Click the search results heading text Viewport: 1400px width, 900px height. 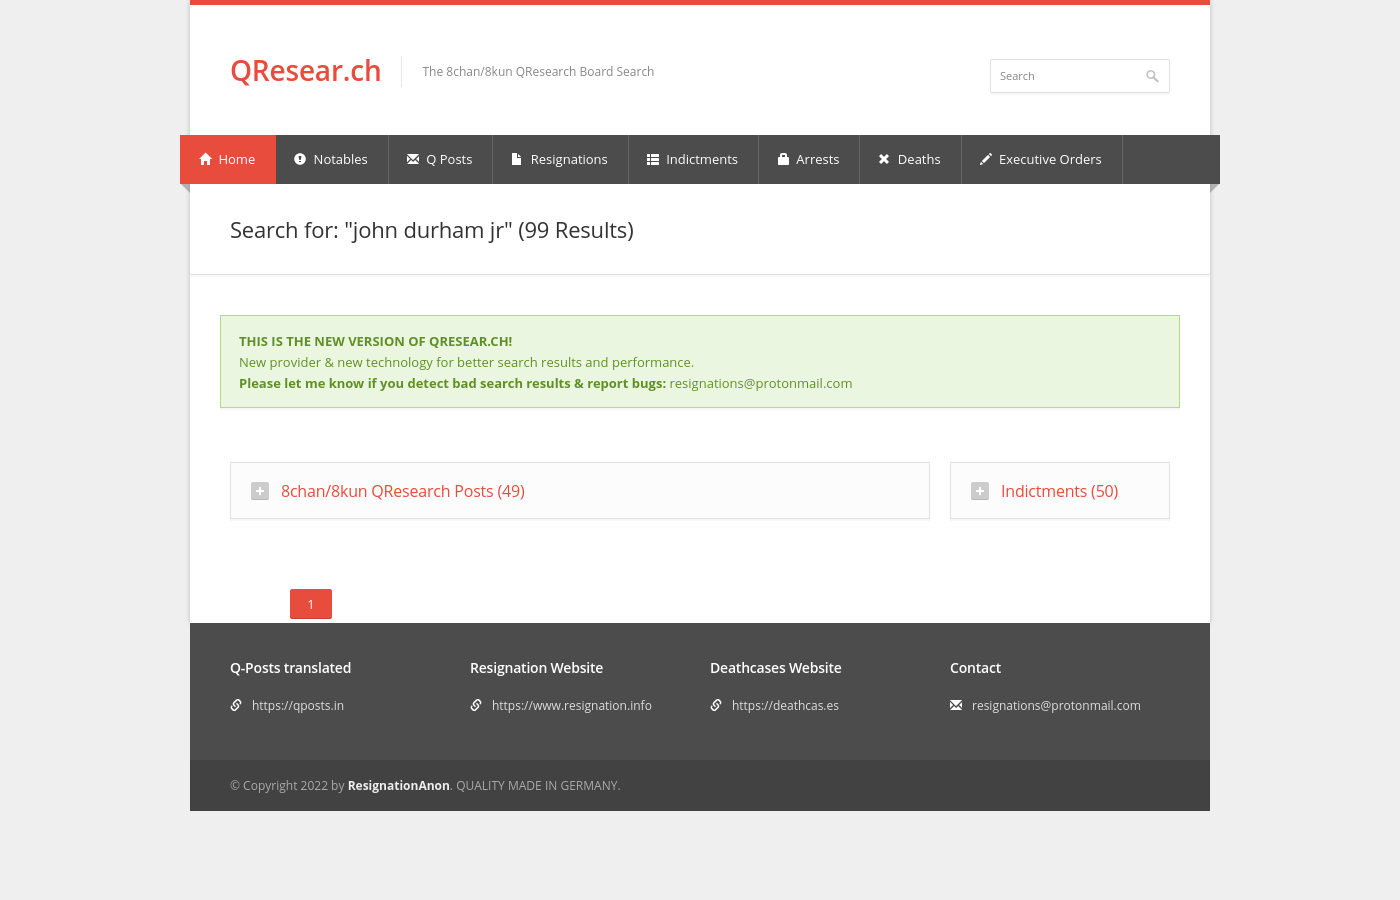432,230
